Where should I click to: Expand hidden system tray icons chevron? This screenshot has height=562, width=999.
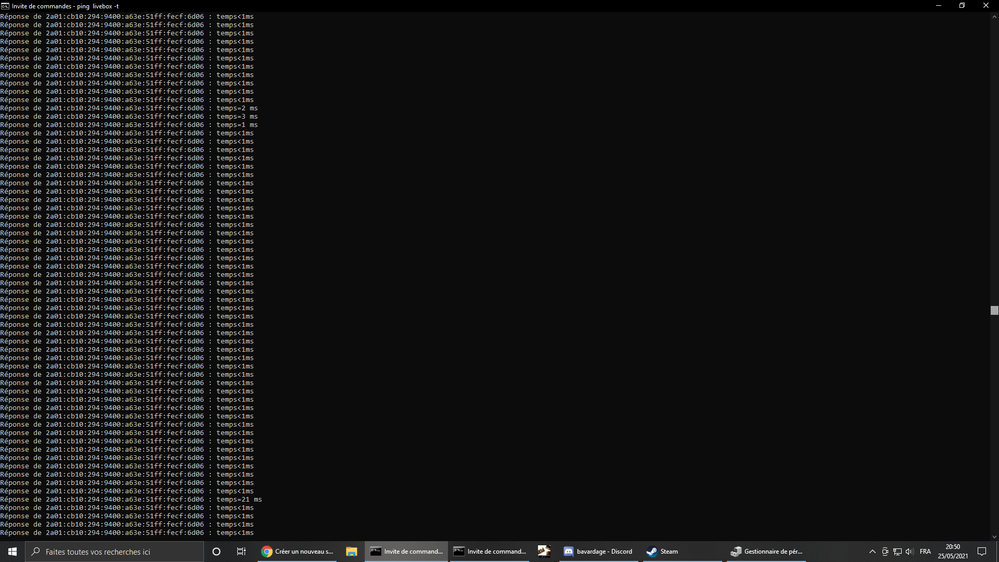coord(872,552)
